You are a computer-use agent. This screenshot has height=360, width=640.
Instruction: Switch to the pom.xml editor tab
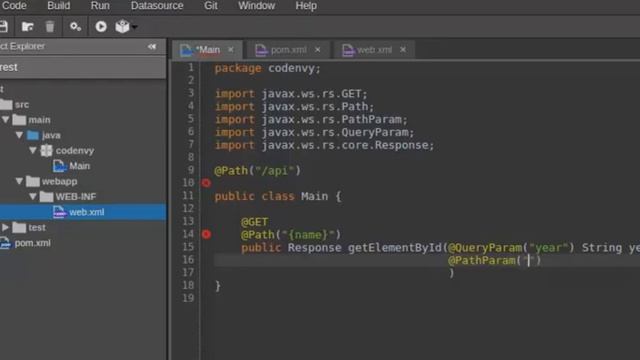coord(289,50)
